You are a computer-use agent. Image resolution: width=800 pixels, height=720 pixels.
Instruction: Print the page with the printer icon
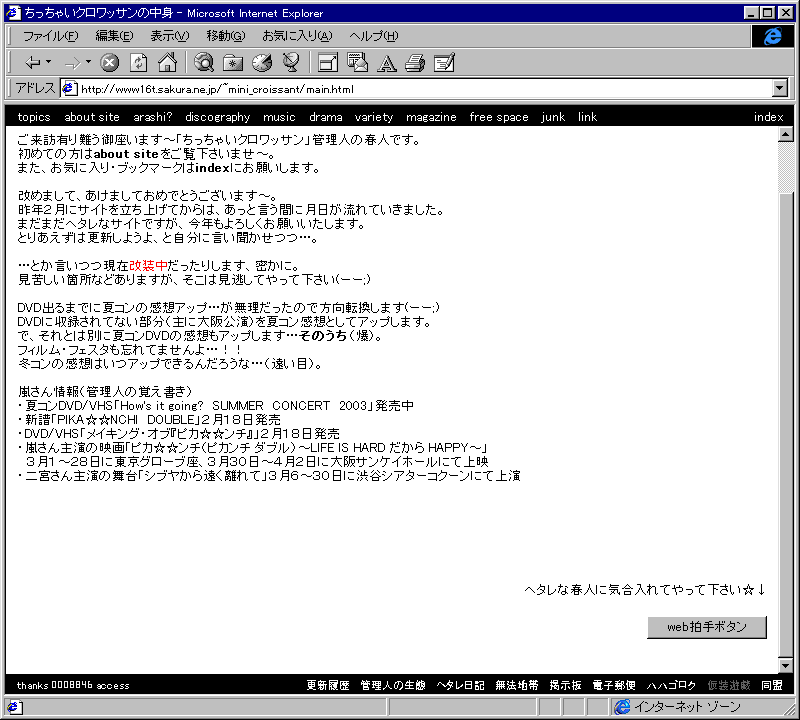[415, 63]
